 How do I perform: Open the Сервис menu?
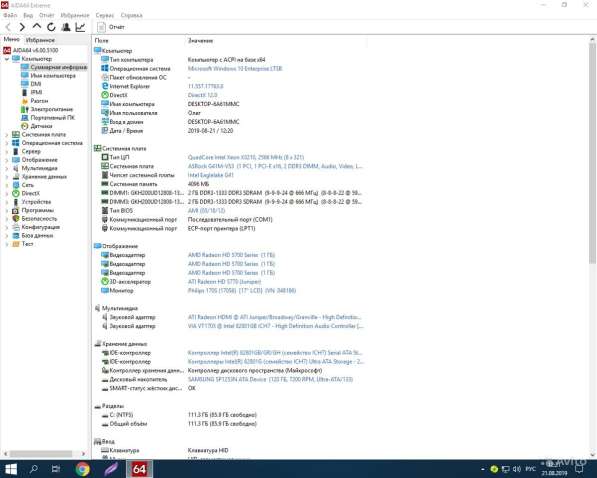(105, 15)
